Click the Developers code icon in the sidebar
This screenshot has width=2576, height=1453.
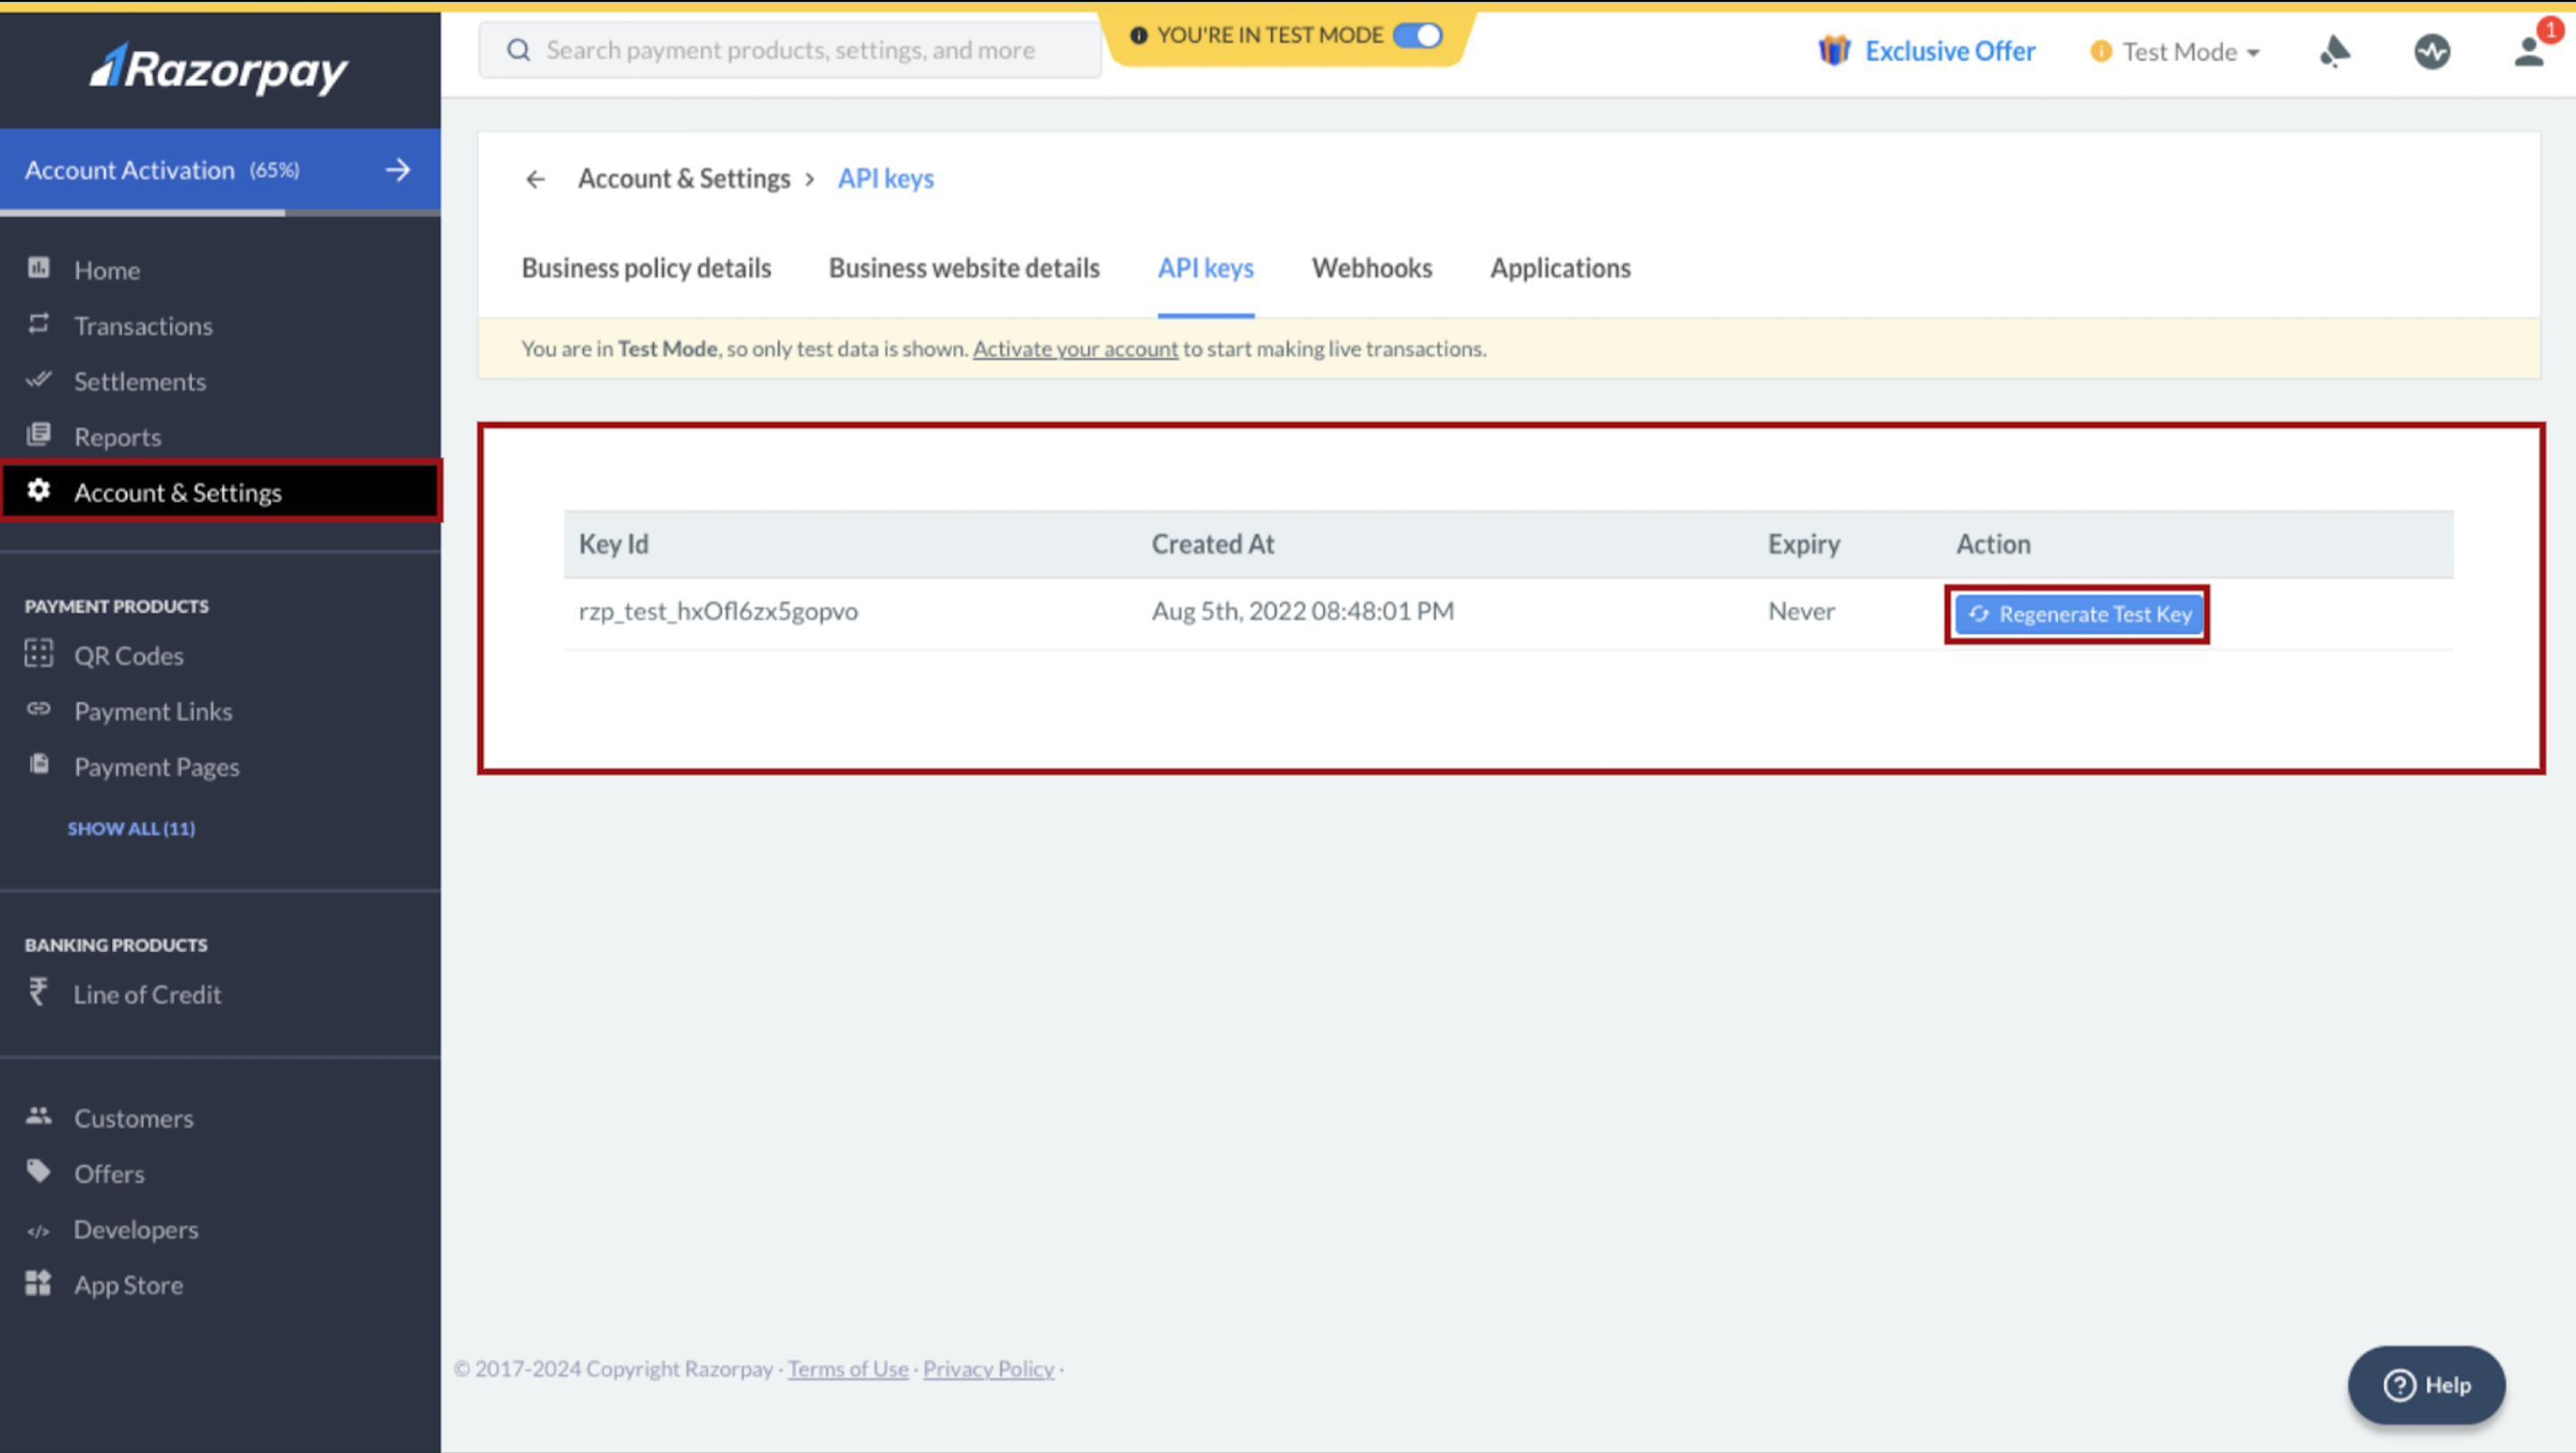(x=38, y=1230)
